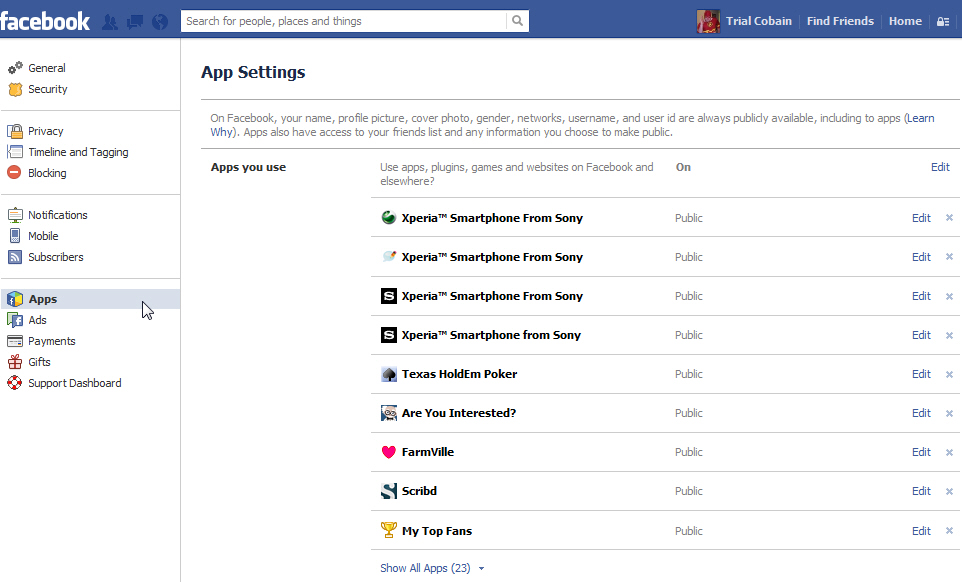Select Blocking in the sidebar
Screen dimensions: 962x582
coord(47,173)
